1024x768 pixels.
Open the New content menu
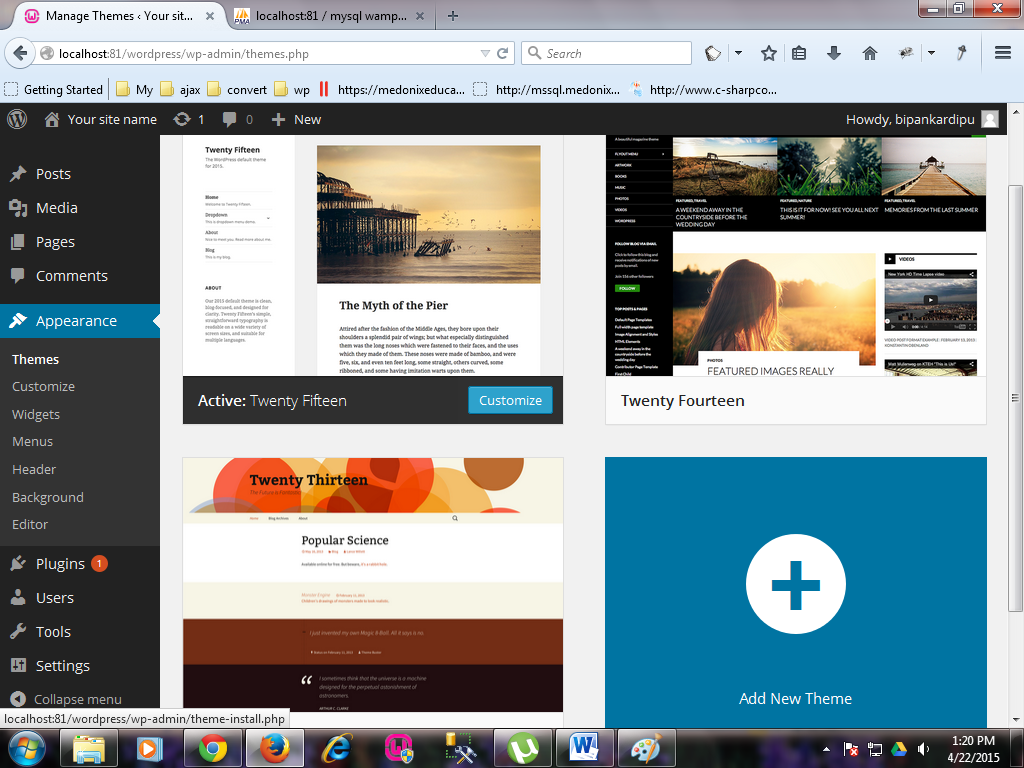[x=296, y=120]
